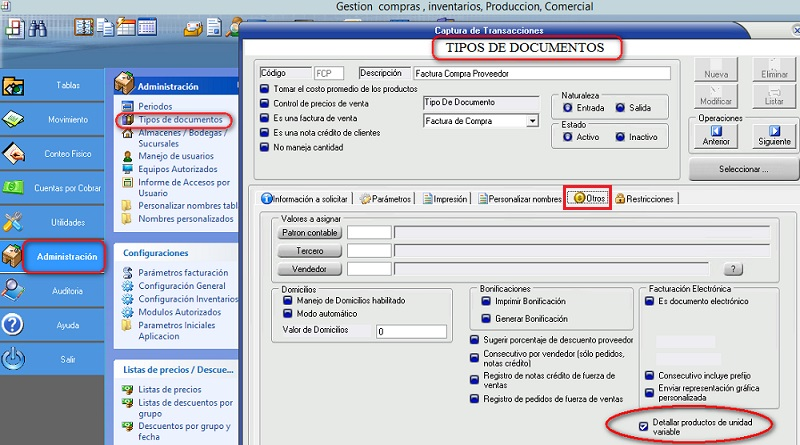
Task: Click the Descripción text field
Action: point(513,73)
